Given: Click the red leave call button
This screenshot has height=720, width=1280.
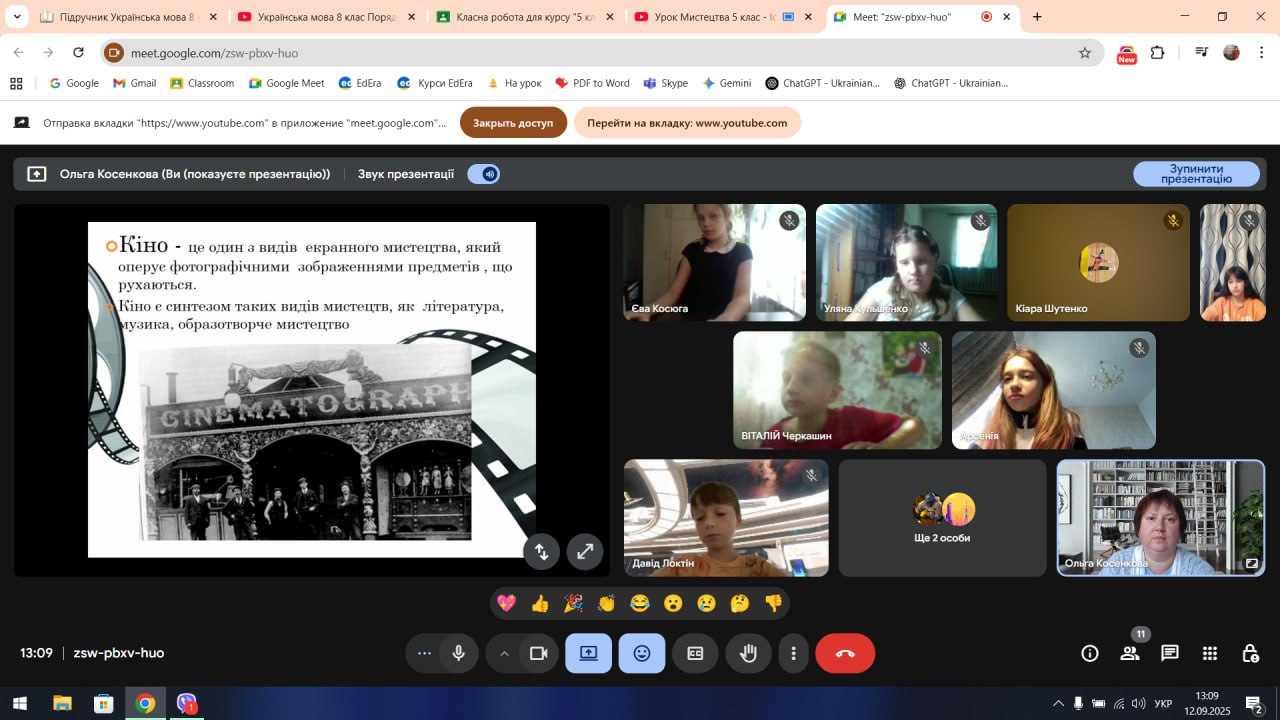Looking at the screenshot, I should click(845, 653).
